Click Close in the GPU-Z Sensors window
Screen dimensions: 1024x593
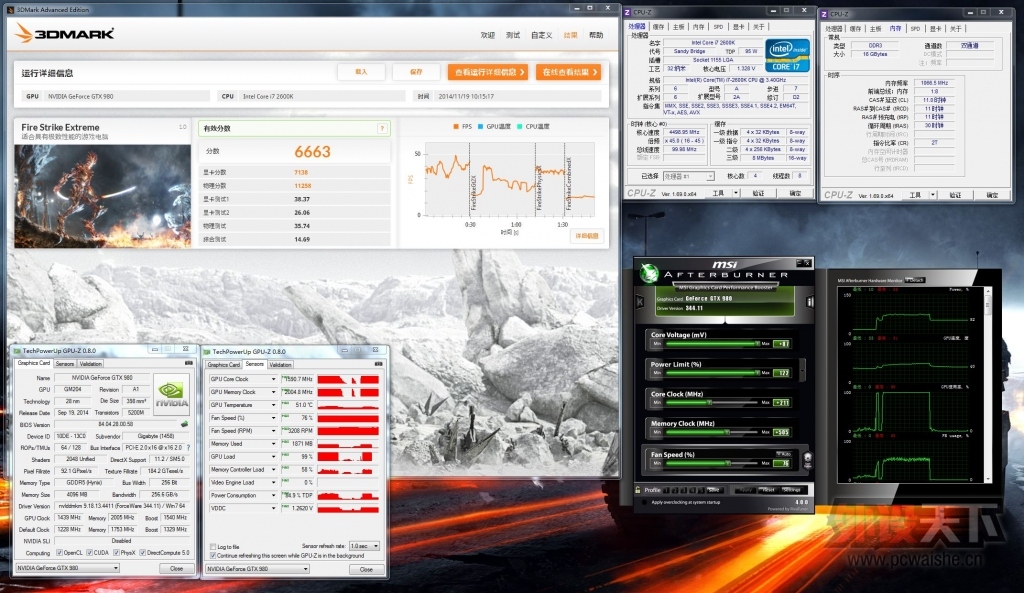click(x=366, y=569)
